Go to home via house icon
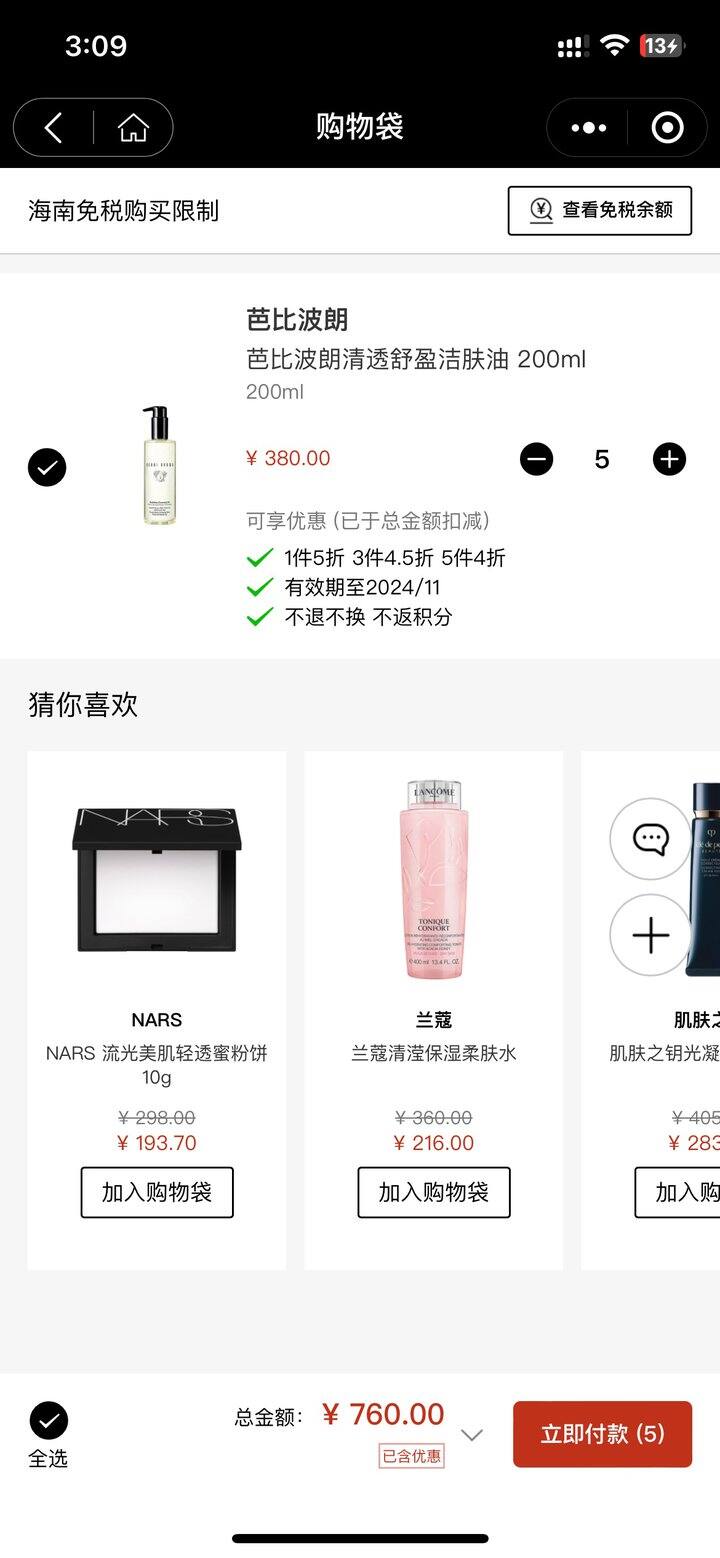720x1558 pixels. 133,128
